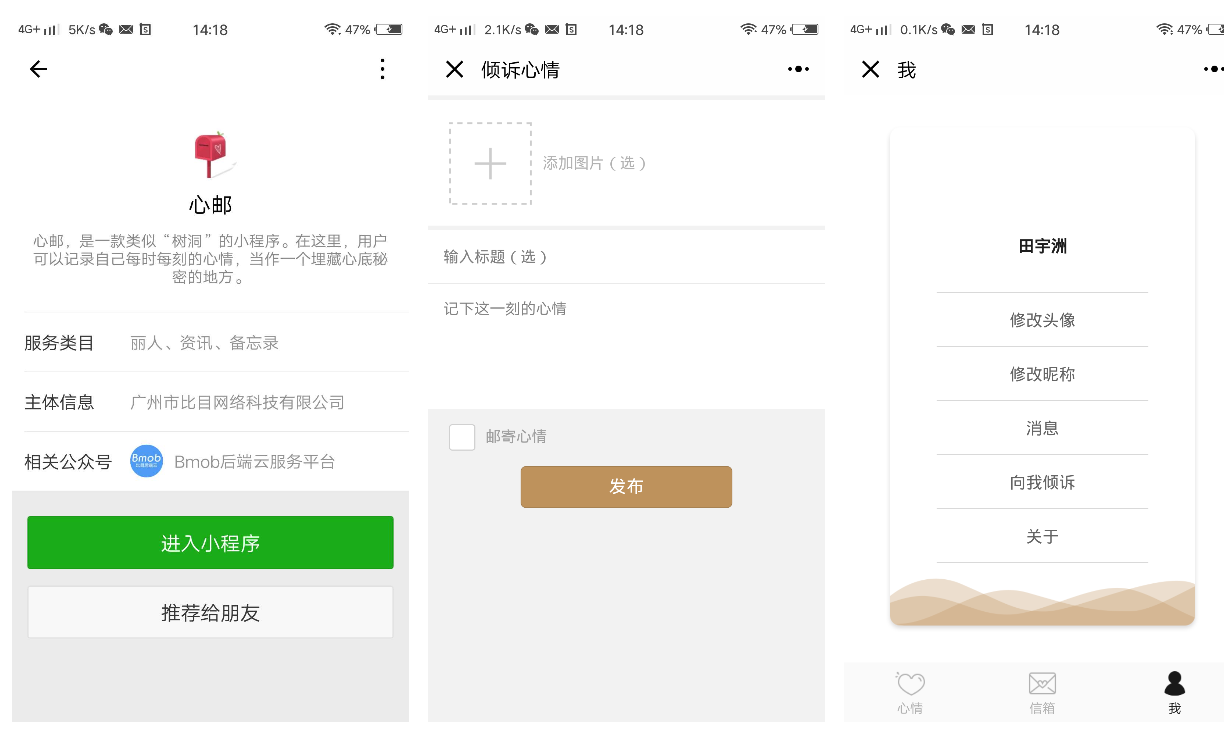Open the three-dot vertical menu
1224x734 pixels.
pyautogui.click(x=382, y=69)
